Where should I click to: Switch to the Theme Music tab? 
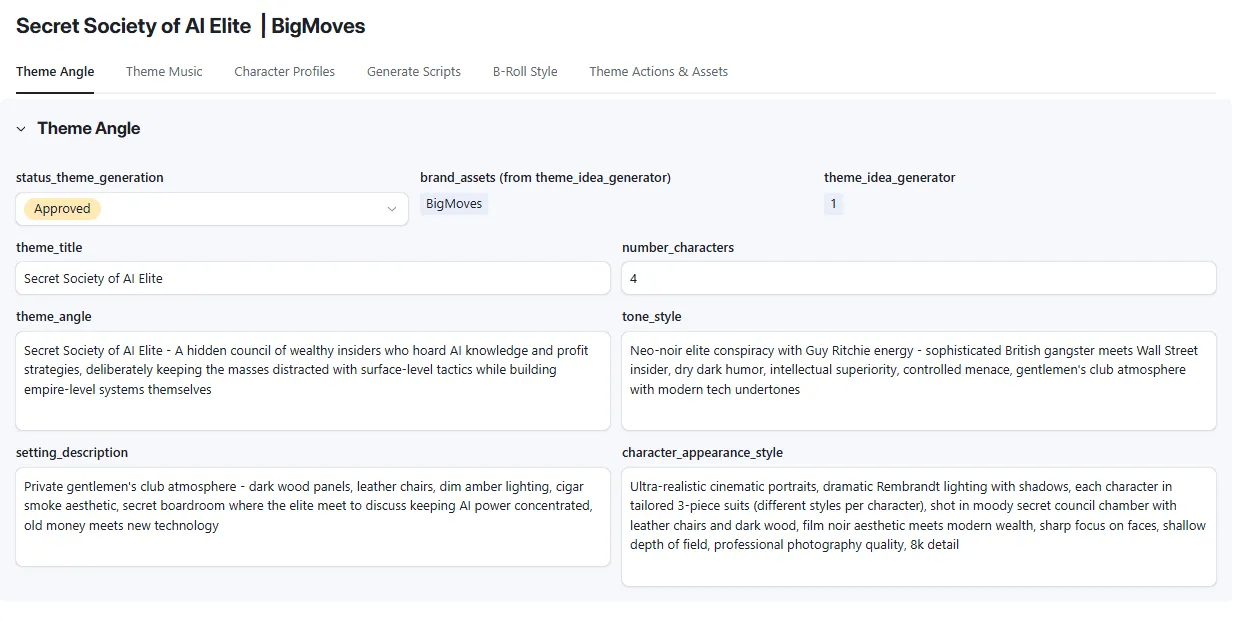click(x=164, y=71)
